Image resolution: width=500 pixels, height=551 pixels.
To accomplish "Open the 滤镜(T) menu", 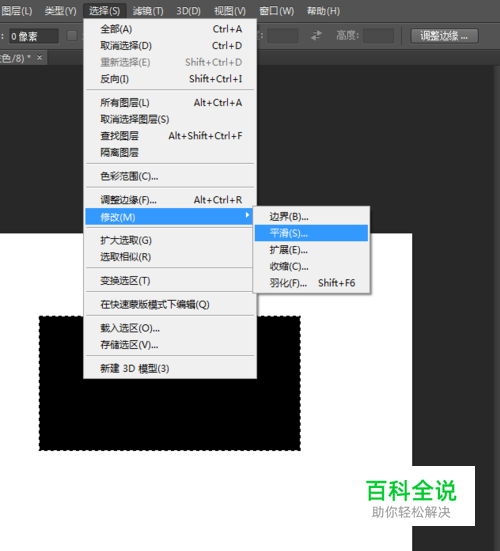I will 148,11.
